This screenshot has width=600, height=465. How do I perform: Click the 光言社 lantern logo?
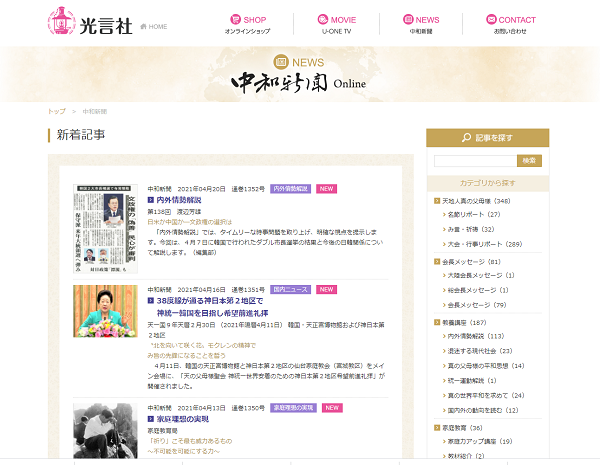tap(90, 21)
